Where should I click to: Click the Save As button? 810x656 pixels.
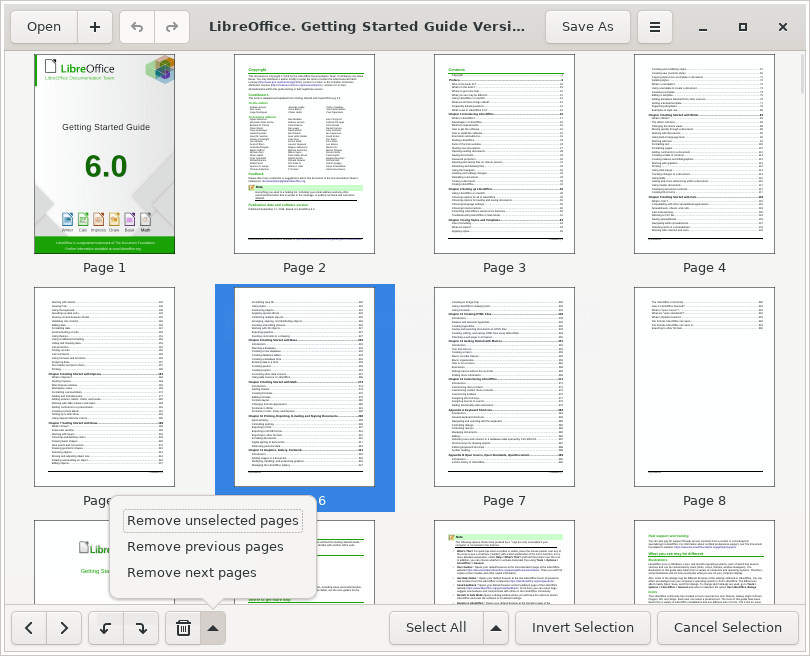[x=588, y=27]
